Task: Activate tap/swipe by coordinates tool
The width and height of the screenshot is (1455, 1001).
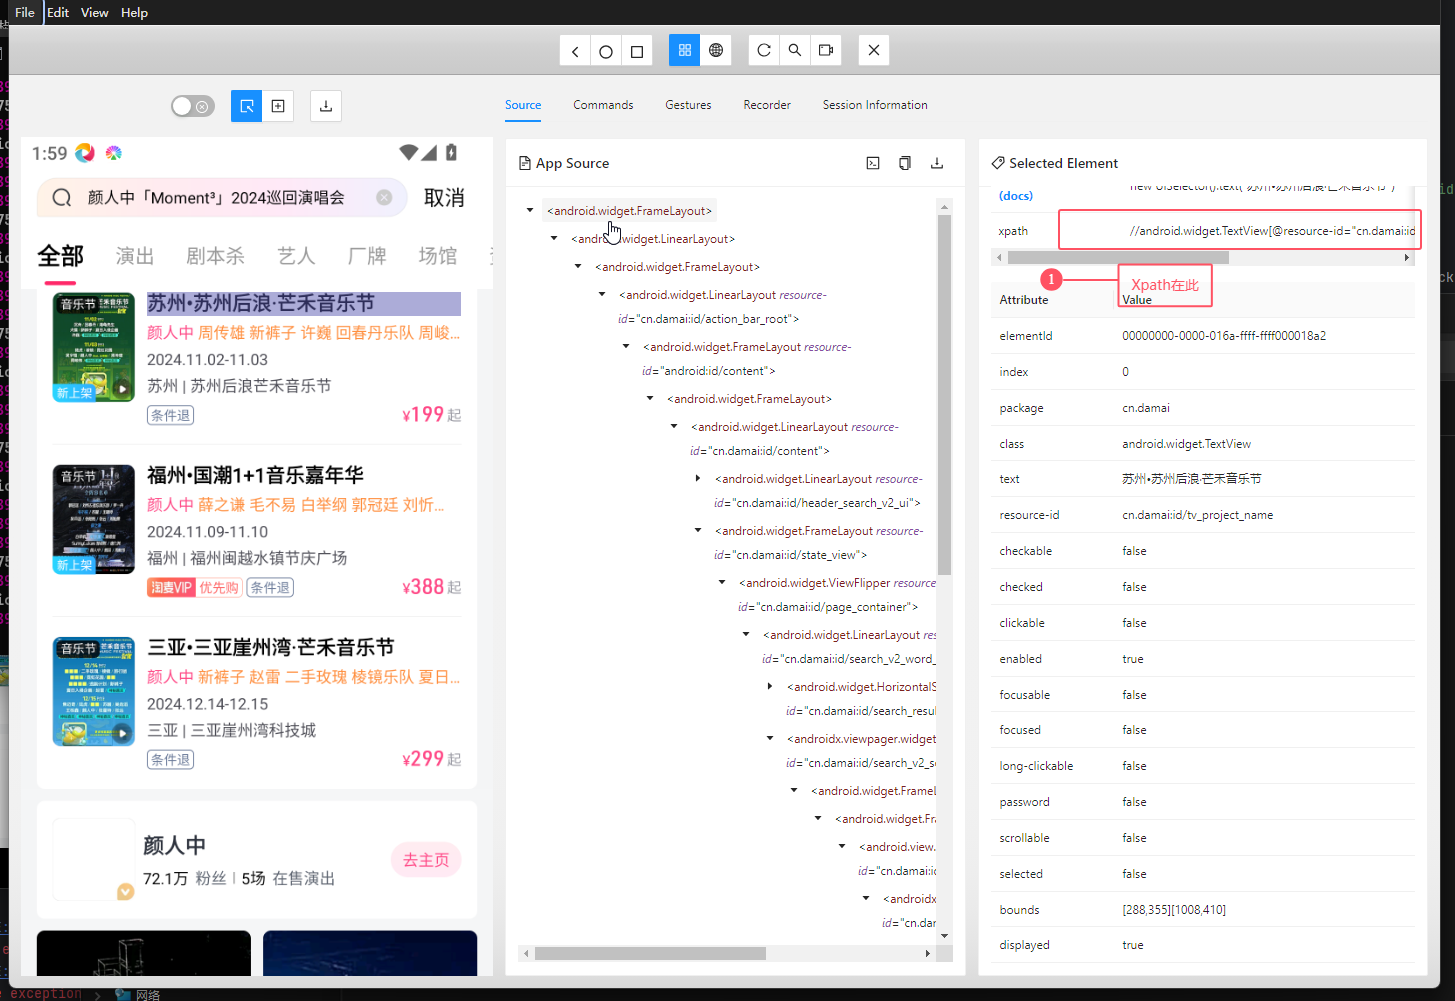Action: tap(278, 106)
